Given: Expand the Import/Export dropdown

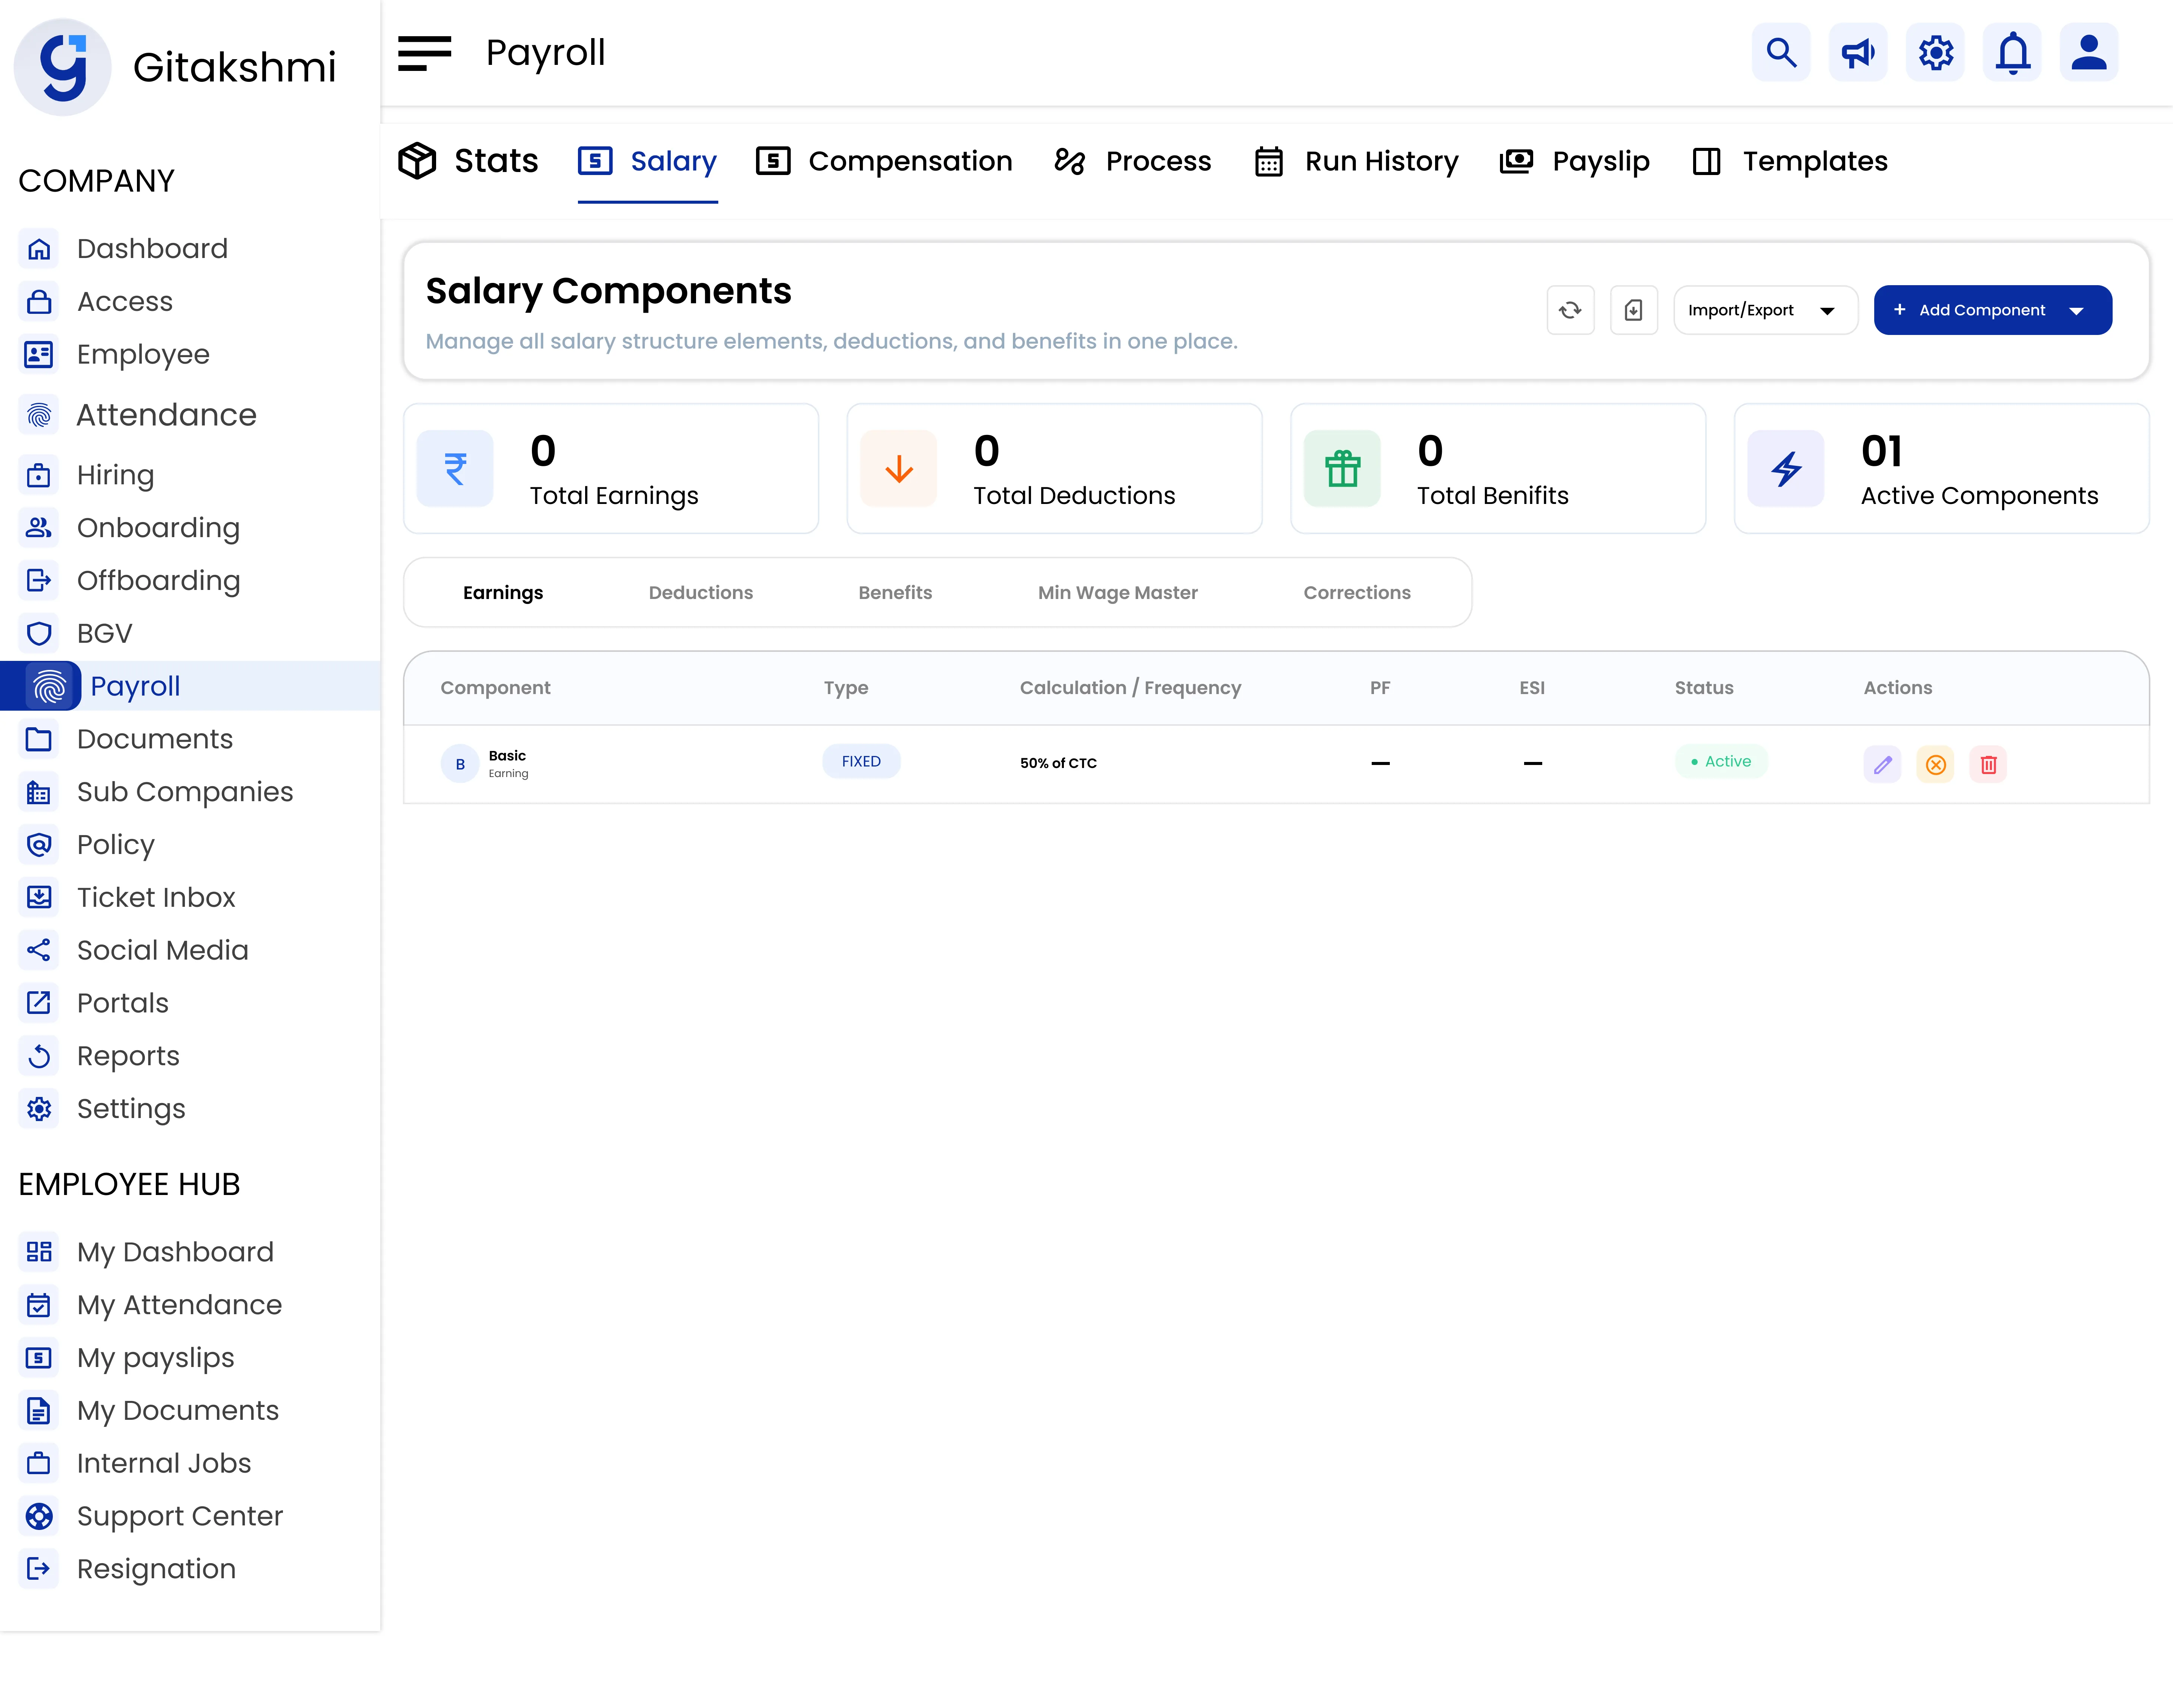Looking at the screenshot, I should click(x=1765, y=310).
